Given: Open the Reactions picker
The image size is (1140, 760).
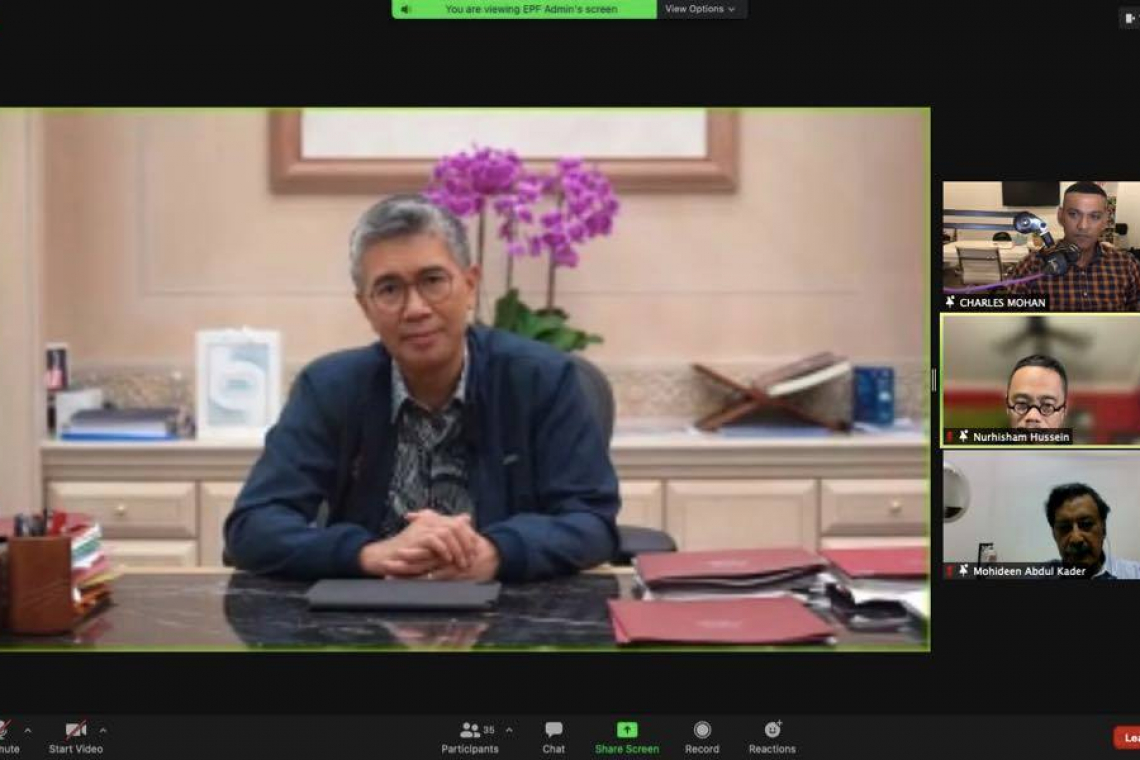Looking at the screenshot, I should (x=770, y=735).
